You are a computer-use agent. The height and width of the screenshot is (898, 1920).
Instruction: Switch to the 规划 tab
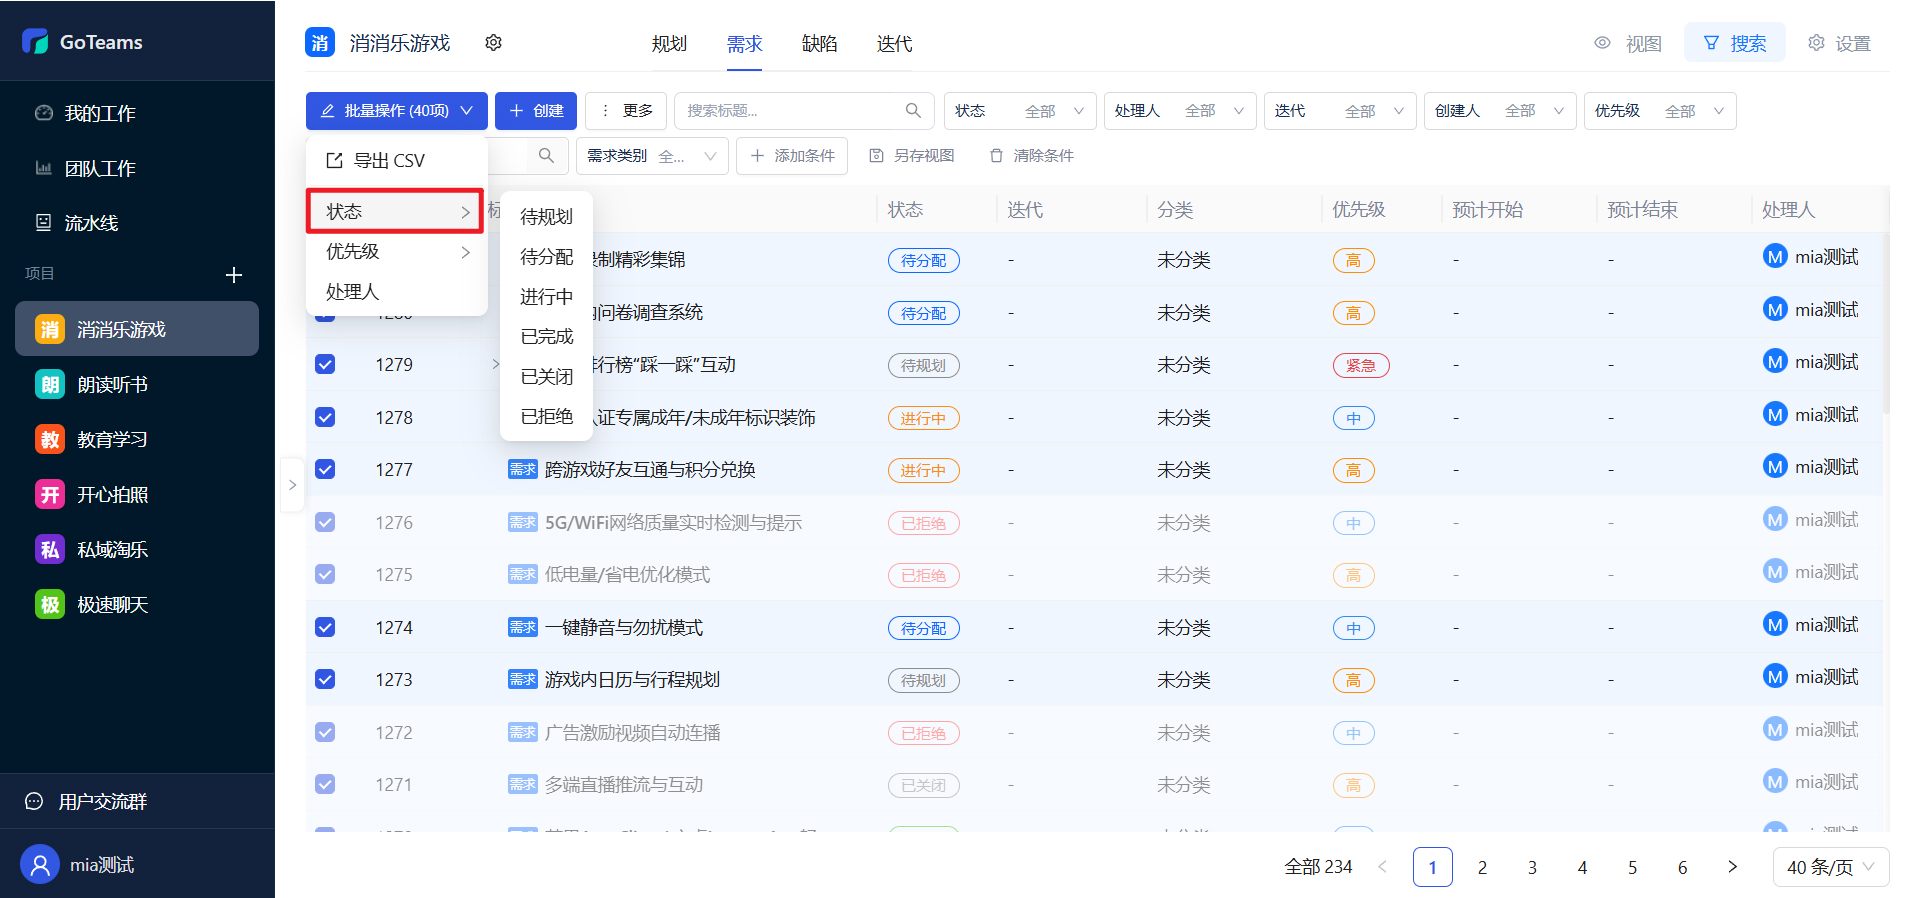coord(669,44)
